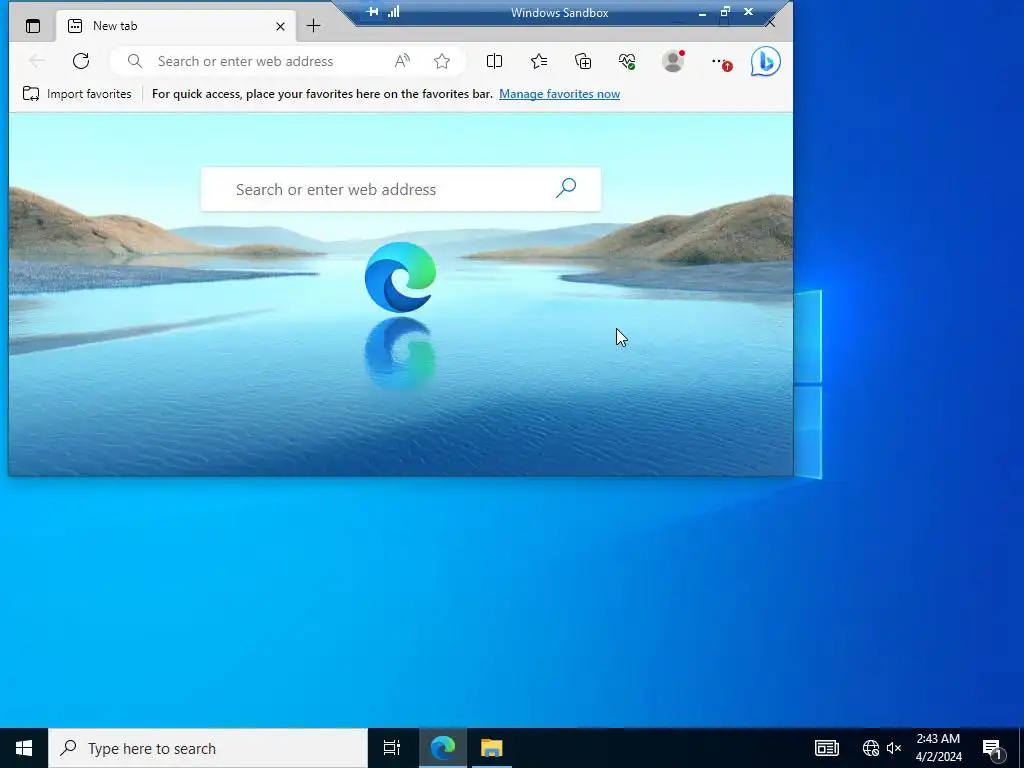Open Settings and more ellipsis menu
The height and width of the screenshot is (768, 1024).
point(720,62)
